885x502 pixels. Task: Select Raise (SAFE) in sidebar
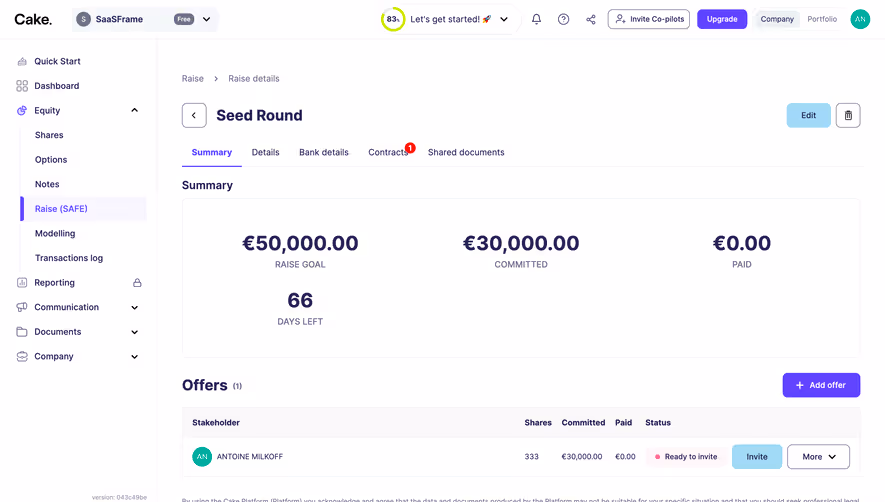pyautogui.click(x=84, y=209)
